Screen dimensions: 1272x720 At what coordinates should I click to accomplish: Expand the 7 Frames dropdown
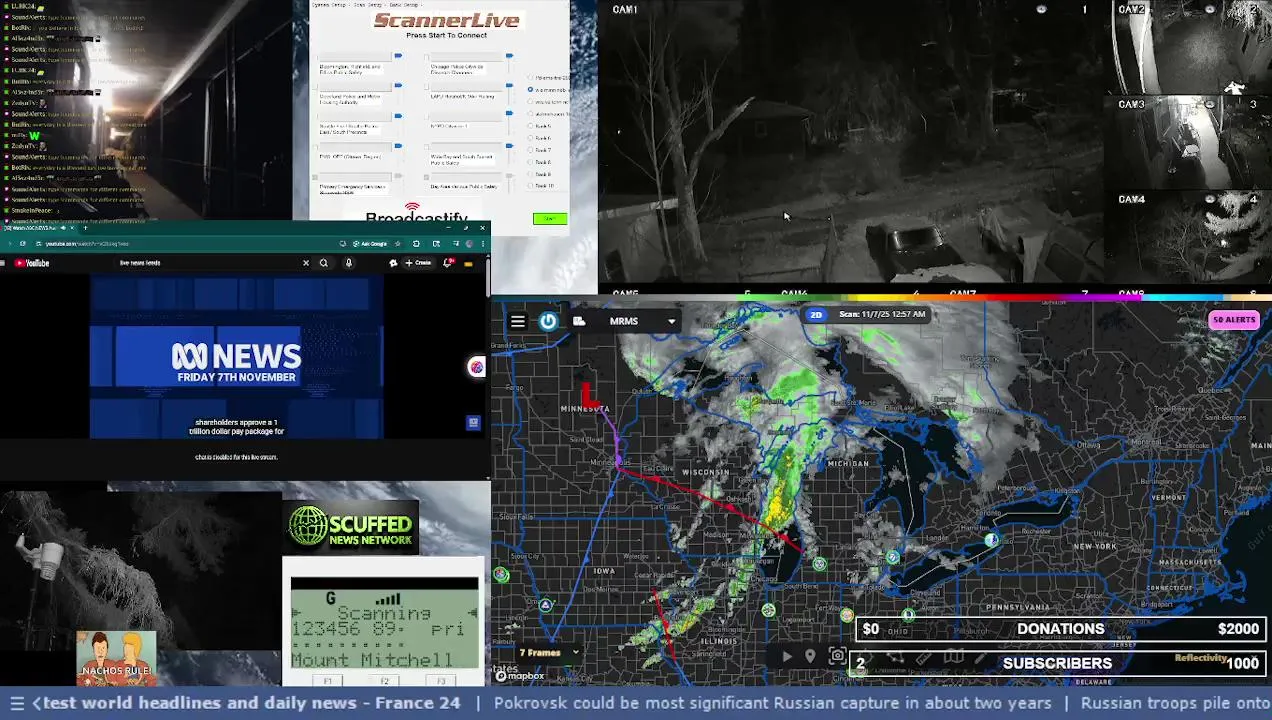(x=548, y=653)
